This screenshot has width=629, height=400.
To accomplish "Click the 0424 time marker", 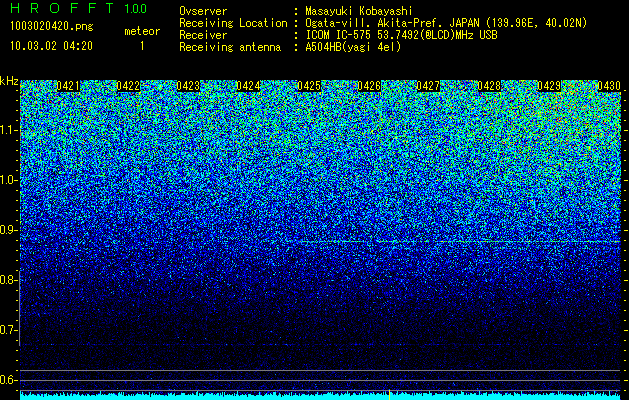I will 248,86.
